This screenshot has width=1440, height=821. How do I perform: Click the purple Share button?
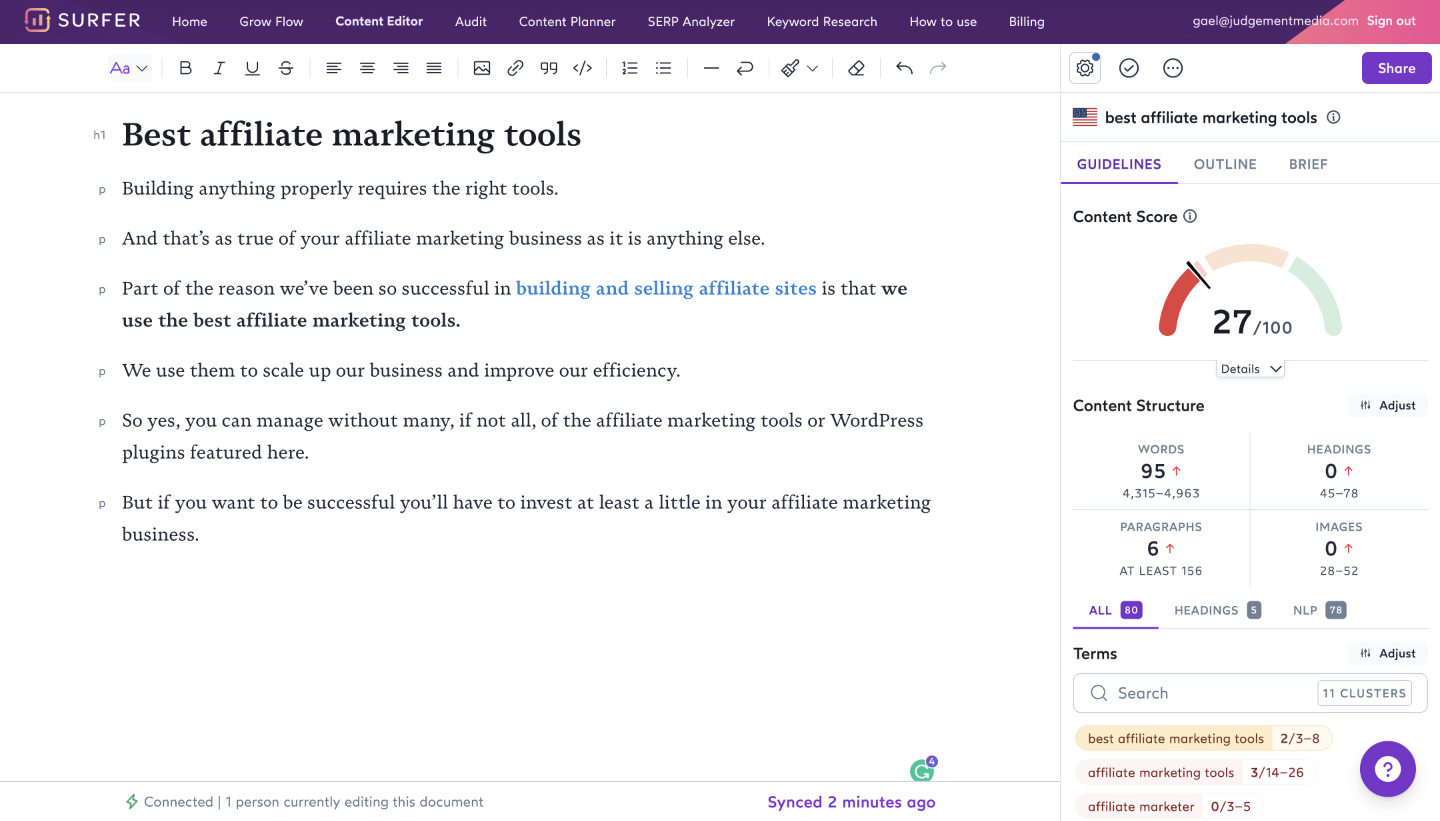(1396, 68)
